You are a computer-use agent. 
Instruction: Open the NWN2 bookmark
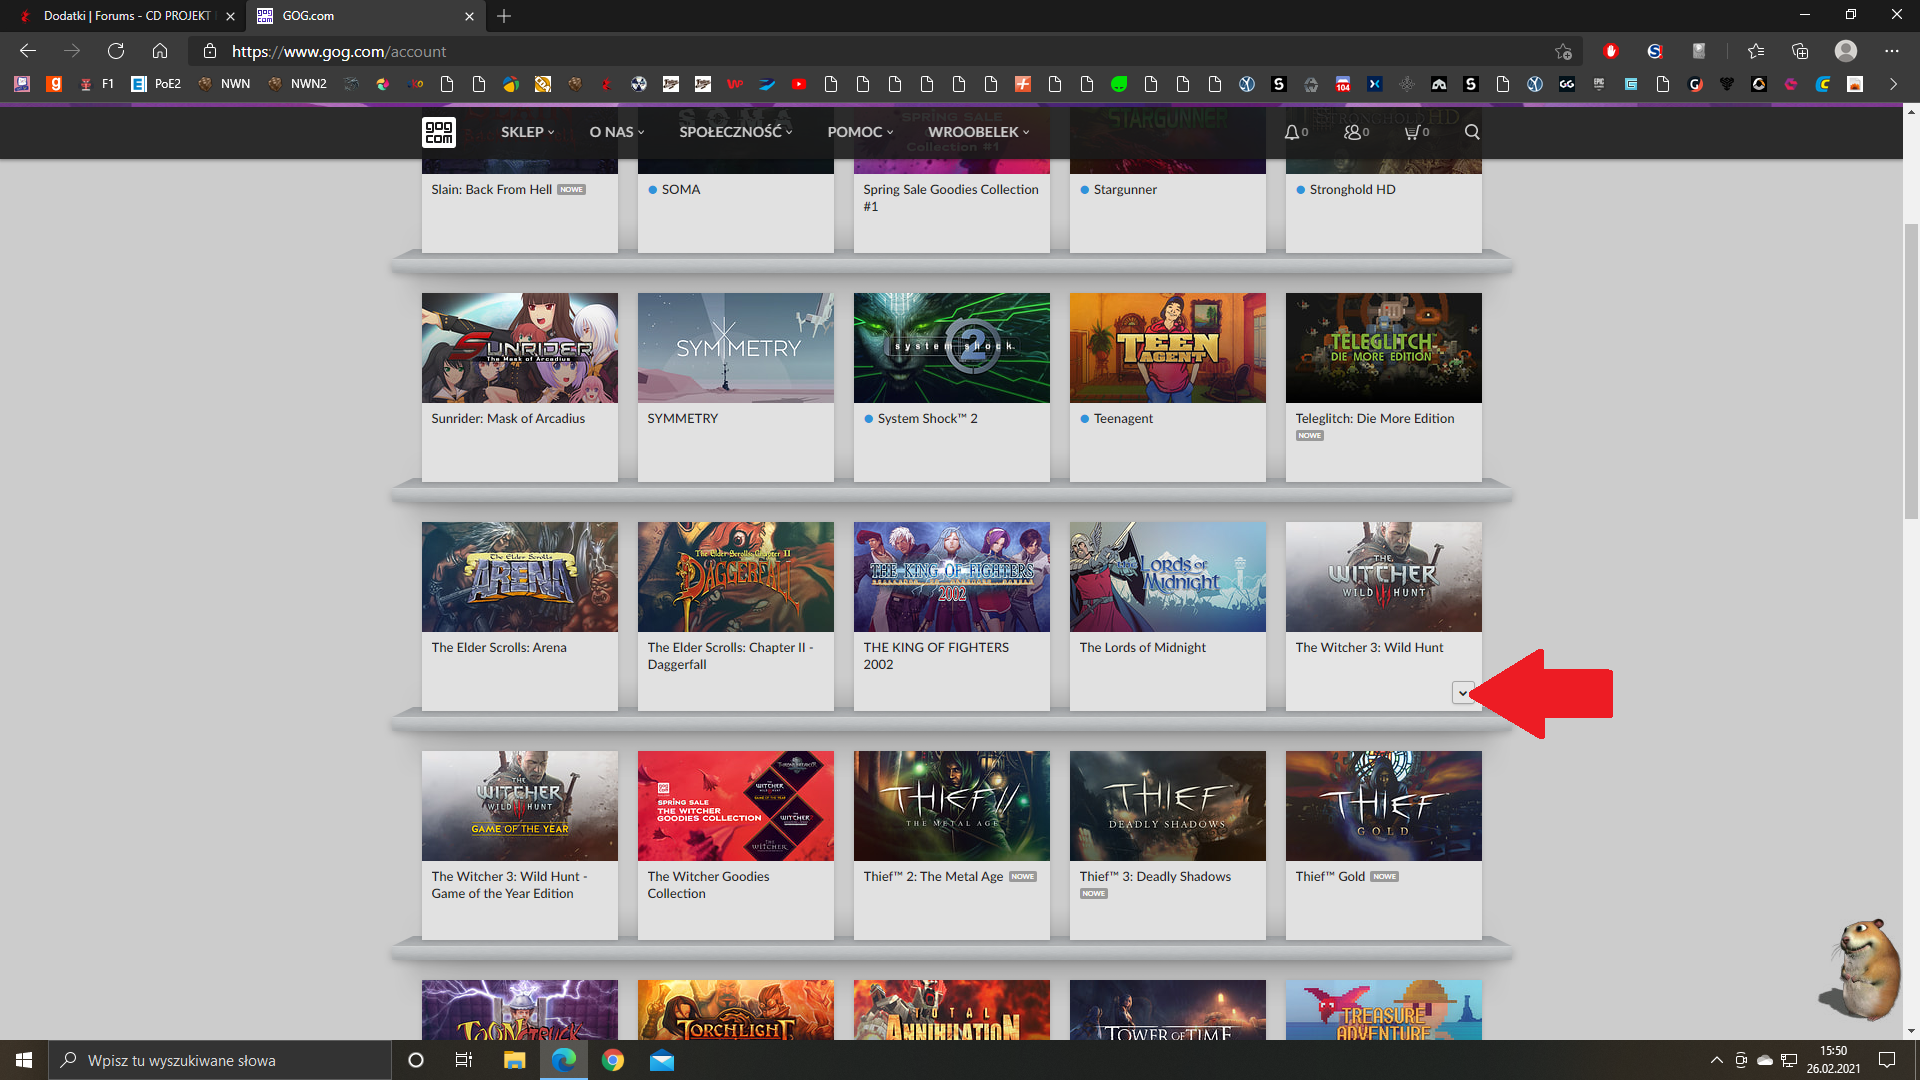(x=298, y=84)
